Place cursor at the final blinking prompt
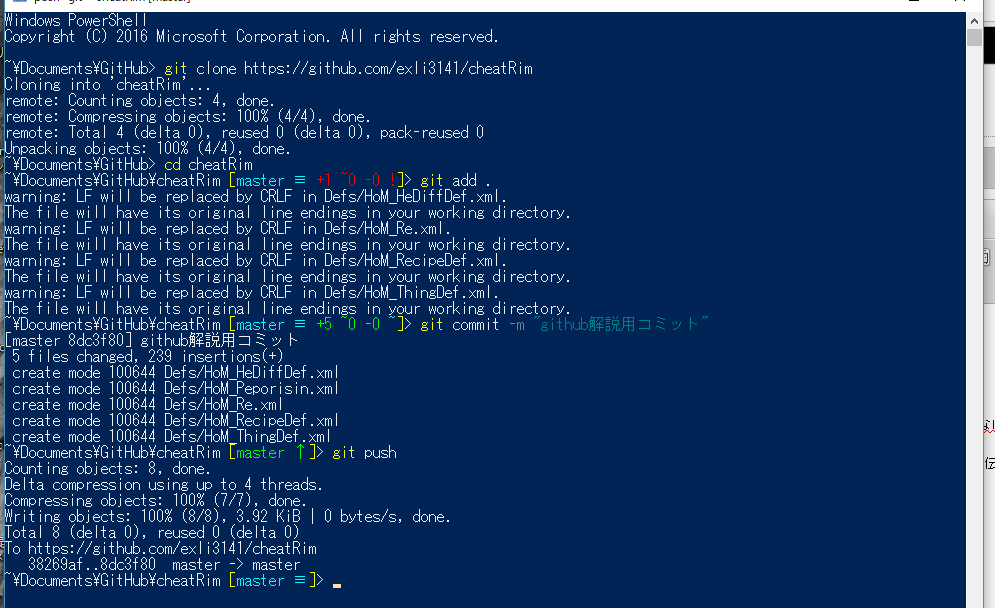 (336, 583)
